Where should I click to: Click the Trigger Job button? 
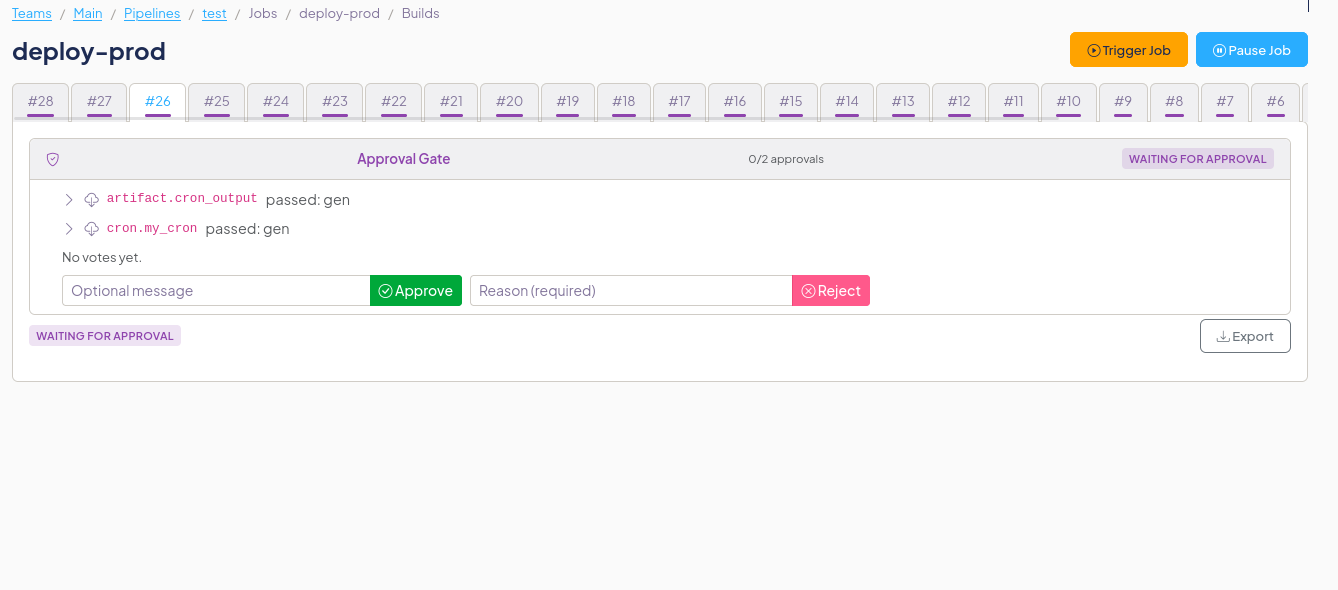(x=1128, y=50)
